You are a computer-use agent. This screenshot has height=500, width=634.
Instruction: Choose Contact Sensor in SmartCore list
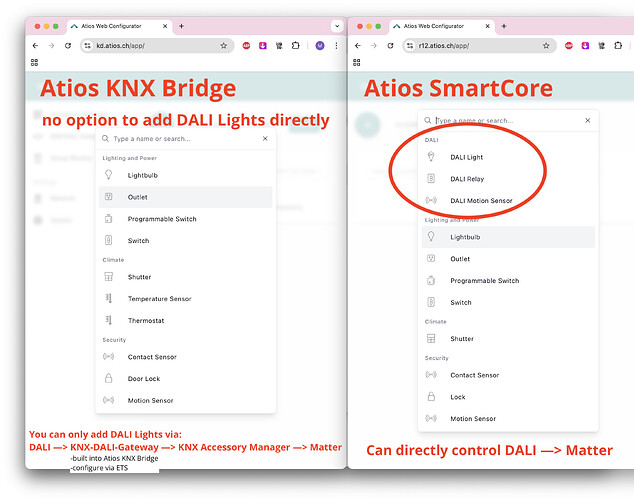[x=508, y=375]
